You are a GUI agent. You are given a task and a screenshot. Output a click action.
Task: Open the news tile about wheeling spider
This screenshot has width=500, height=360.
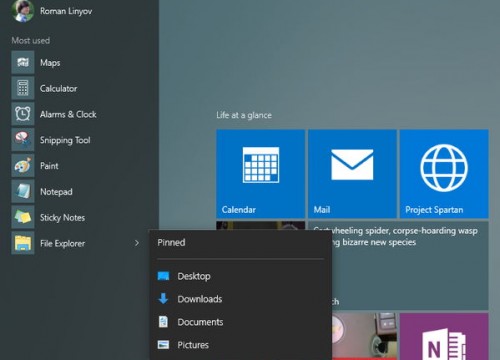pyautogui.click(x=410, y=266)
